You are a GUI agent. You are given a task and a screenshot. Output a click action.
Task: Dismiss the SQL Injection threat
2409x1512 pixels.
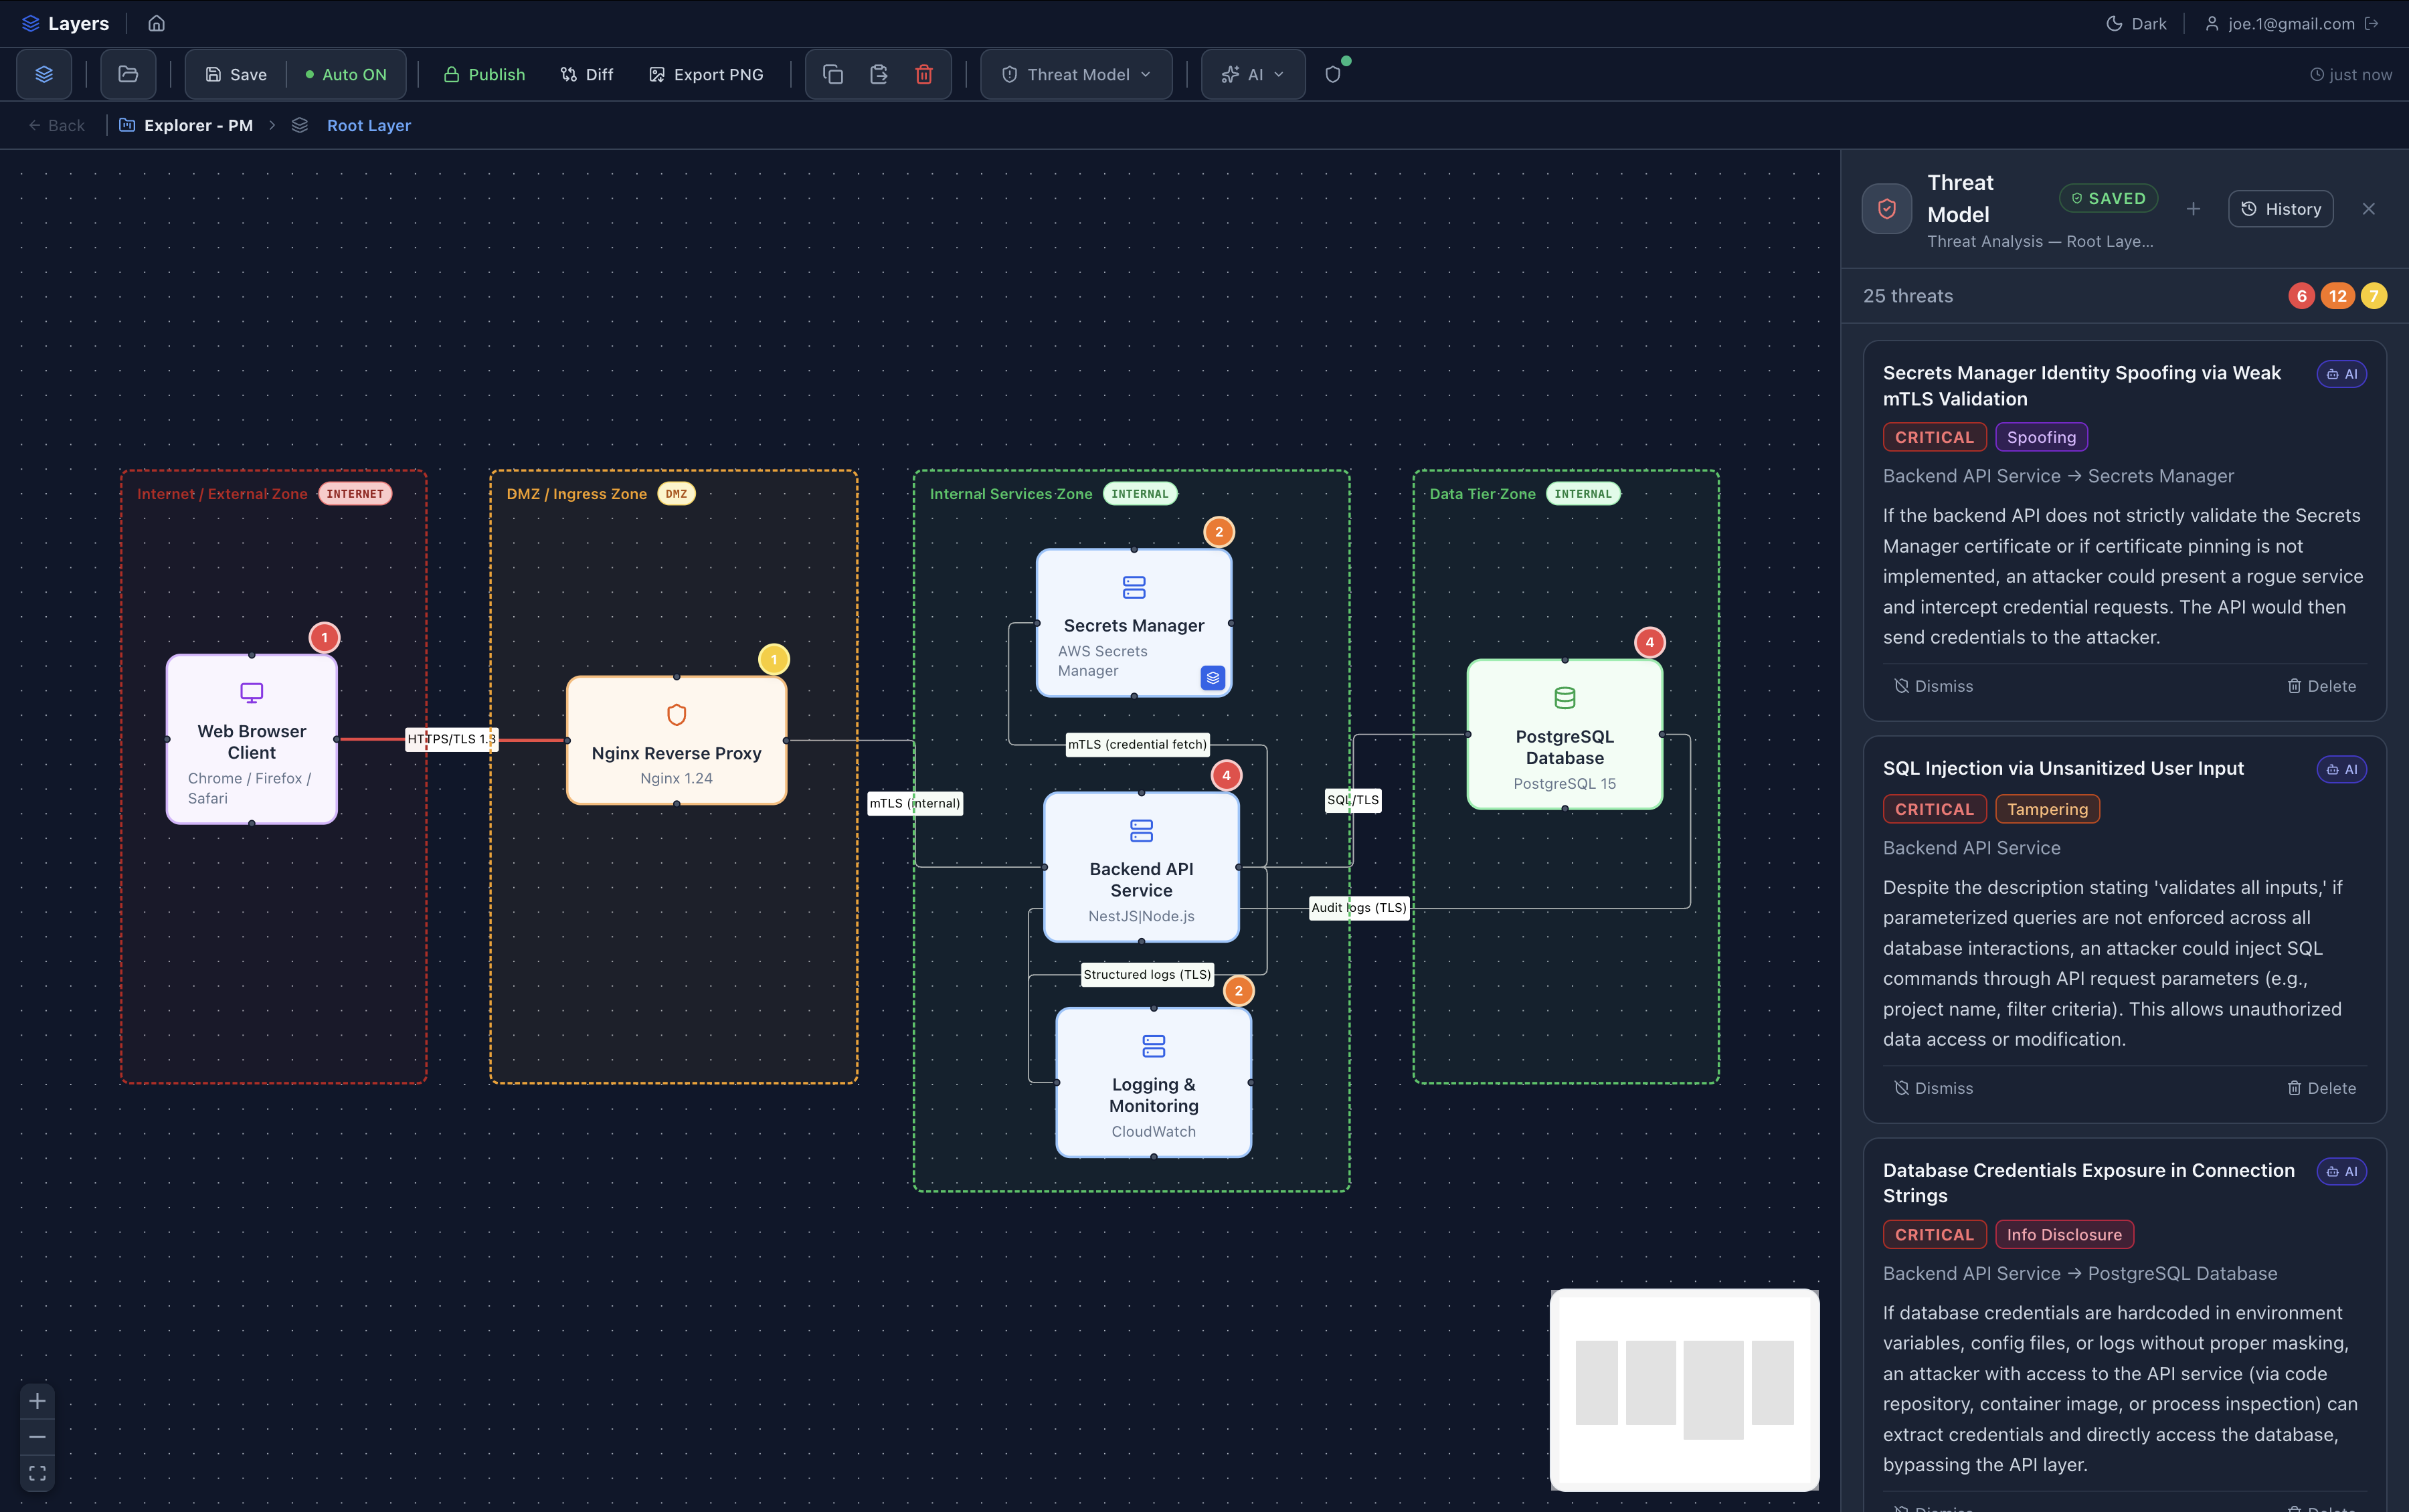[1933, 1088]
